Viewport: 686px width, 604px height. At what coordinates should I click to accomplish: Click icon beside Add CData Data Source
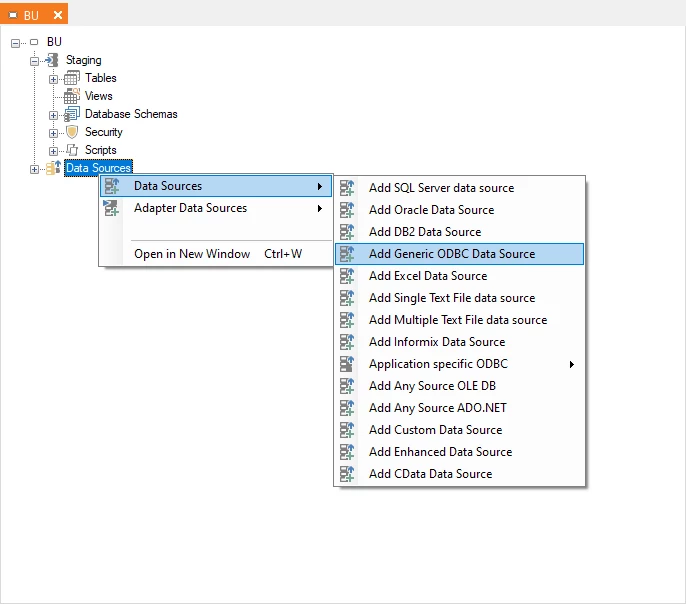[347, 474]
